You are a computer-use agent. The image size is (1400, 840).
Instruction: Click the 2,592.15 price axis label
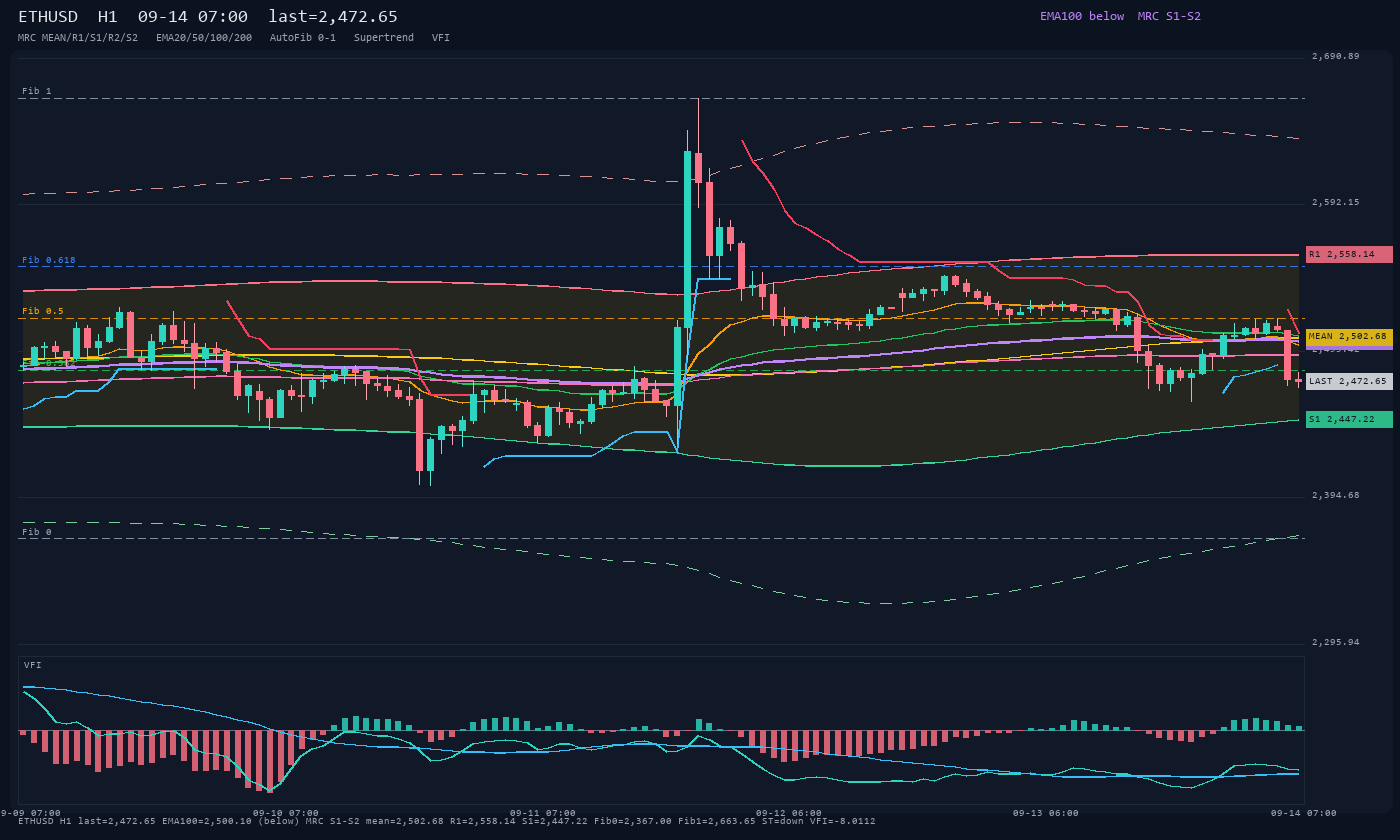point(1336,202)
